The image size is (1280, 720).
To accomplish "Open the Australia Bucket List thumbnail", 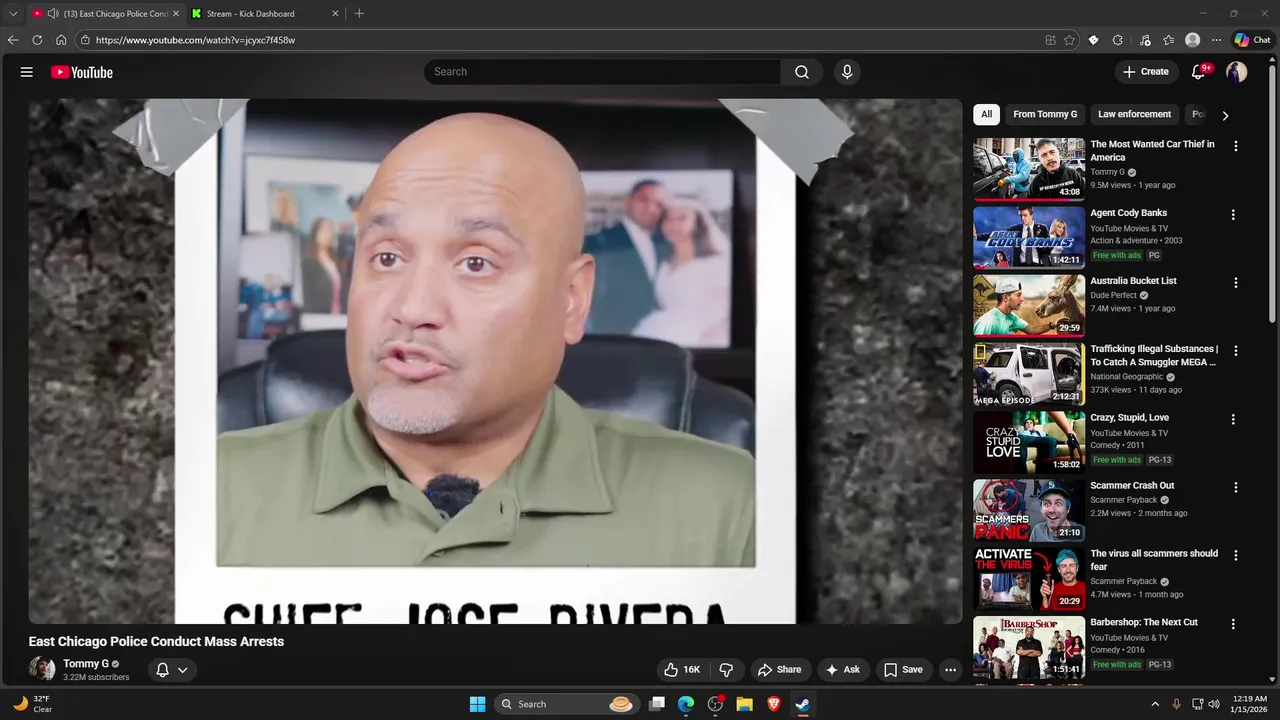I will click(x=1029, y=306).
